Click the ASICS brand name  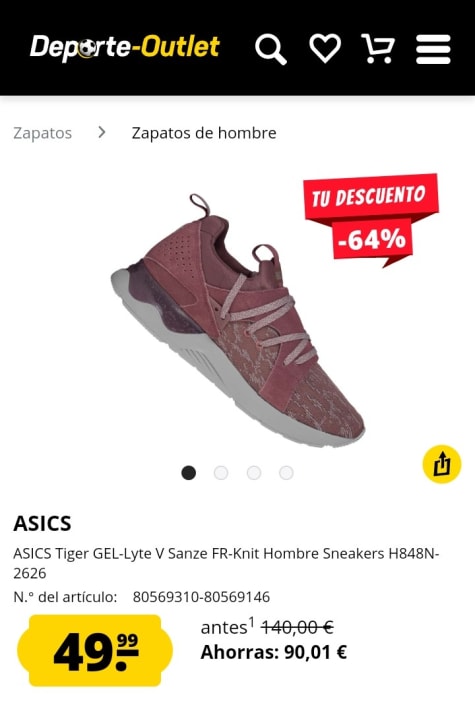(42, 523)
